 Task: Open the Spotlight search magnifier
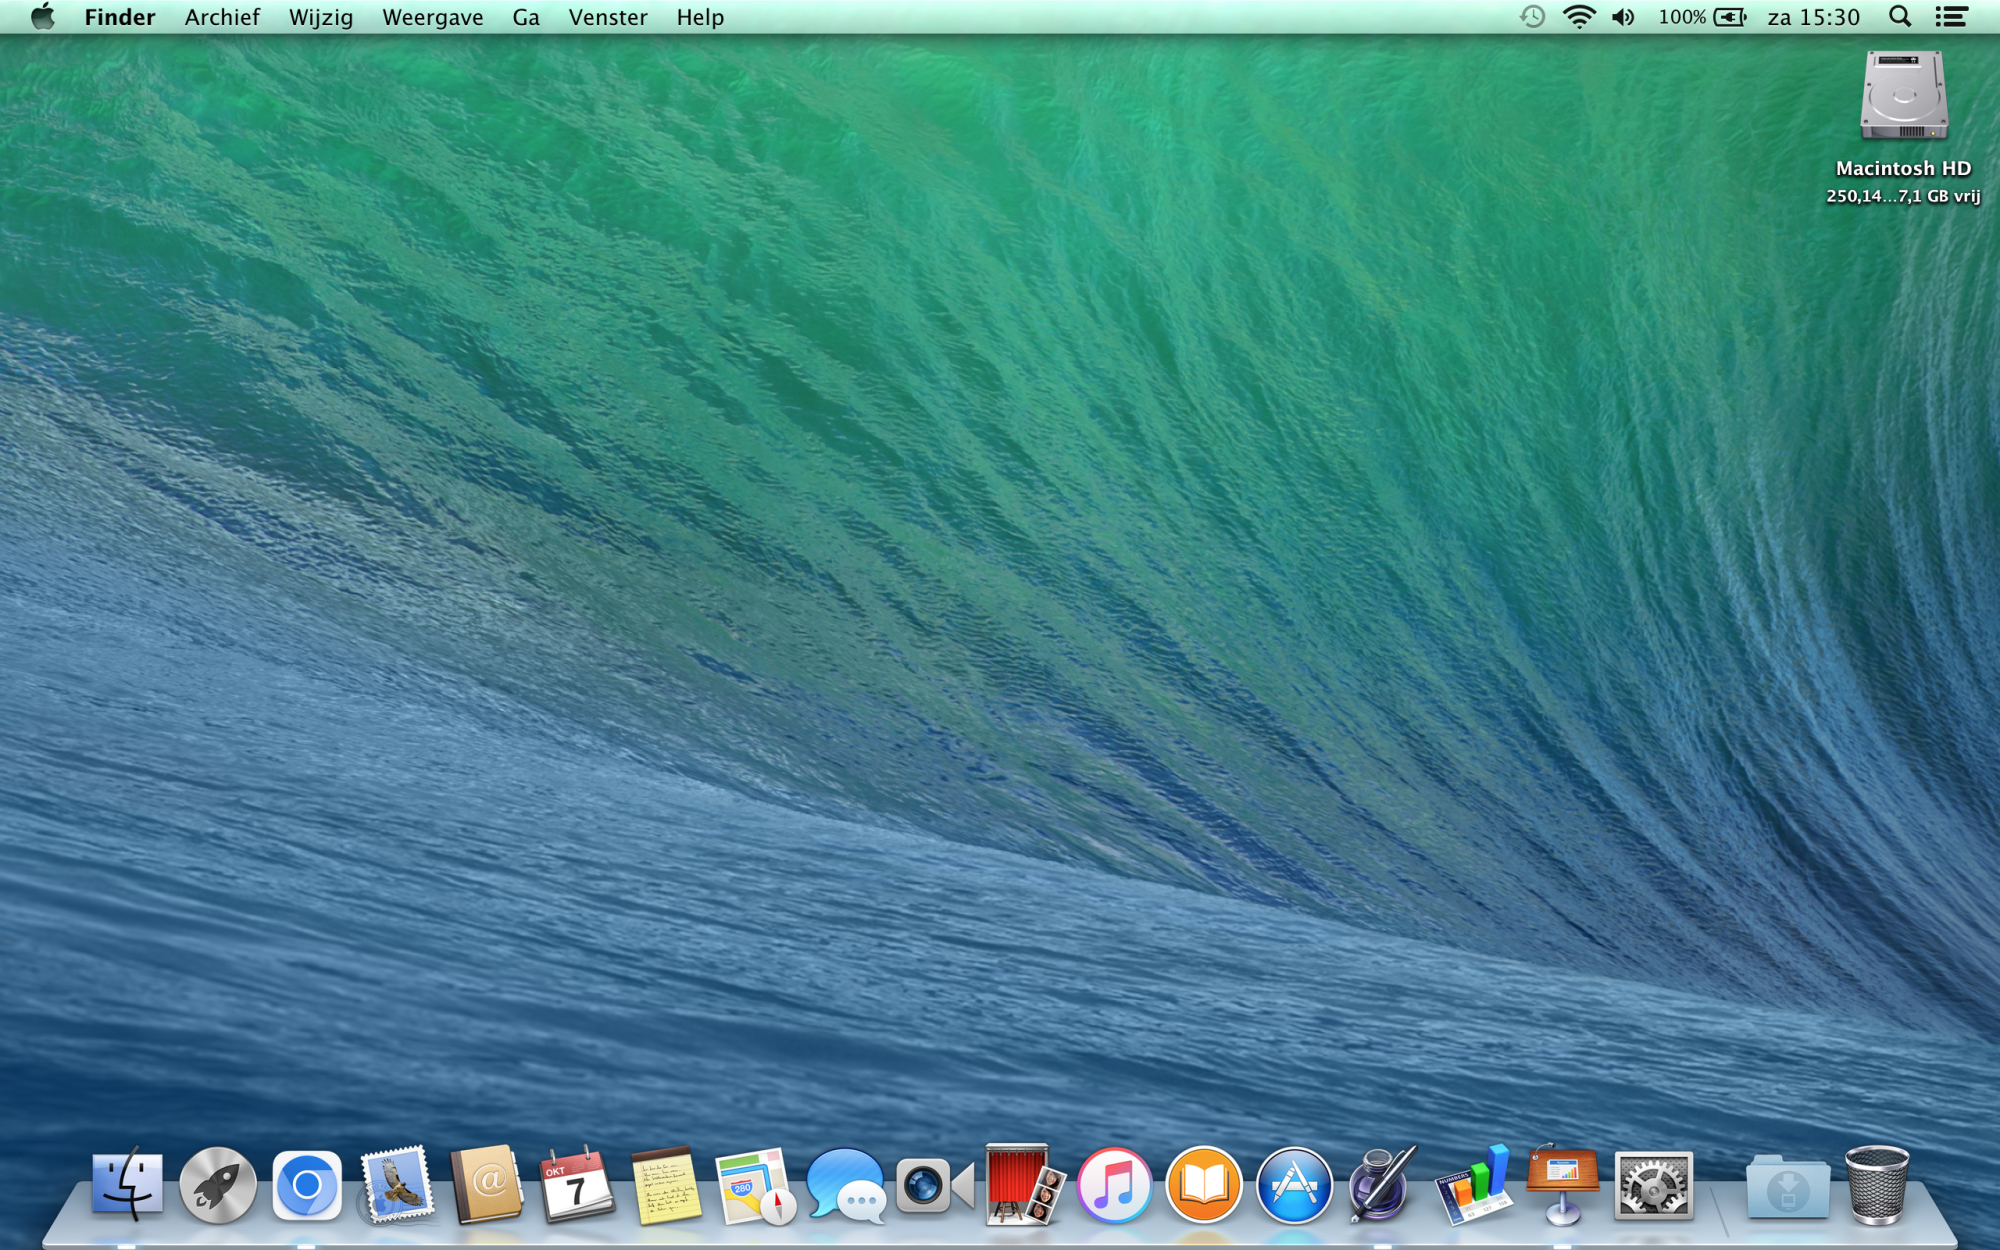1899,17
